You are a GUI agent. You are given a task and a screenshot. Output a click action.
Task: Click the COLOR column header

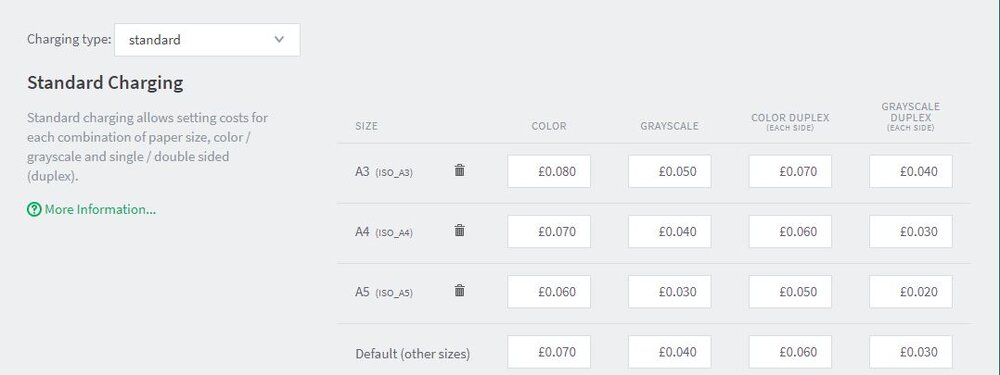pos(549,126)
